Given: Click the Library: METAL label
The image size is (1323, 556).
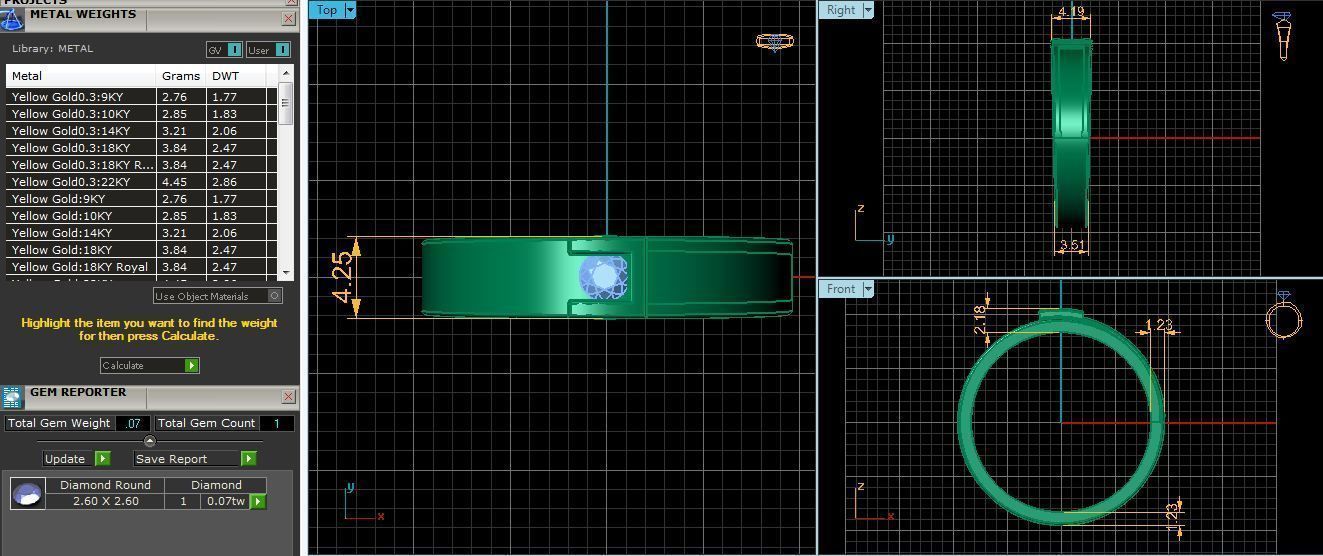Looking at the screenshot, I should pyautogui.click(x=52, y=48).
